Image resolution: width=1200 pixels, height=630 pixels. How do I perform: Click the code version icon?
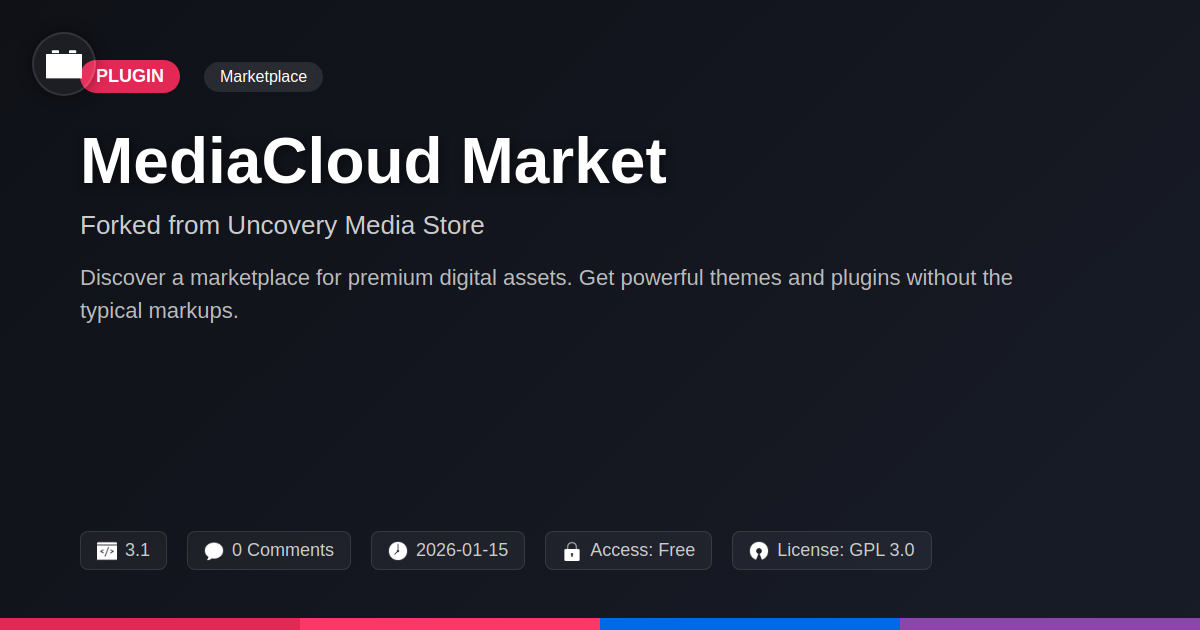[x=107, y=551]
